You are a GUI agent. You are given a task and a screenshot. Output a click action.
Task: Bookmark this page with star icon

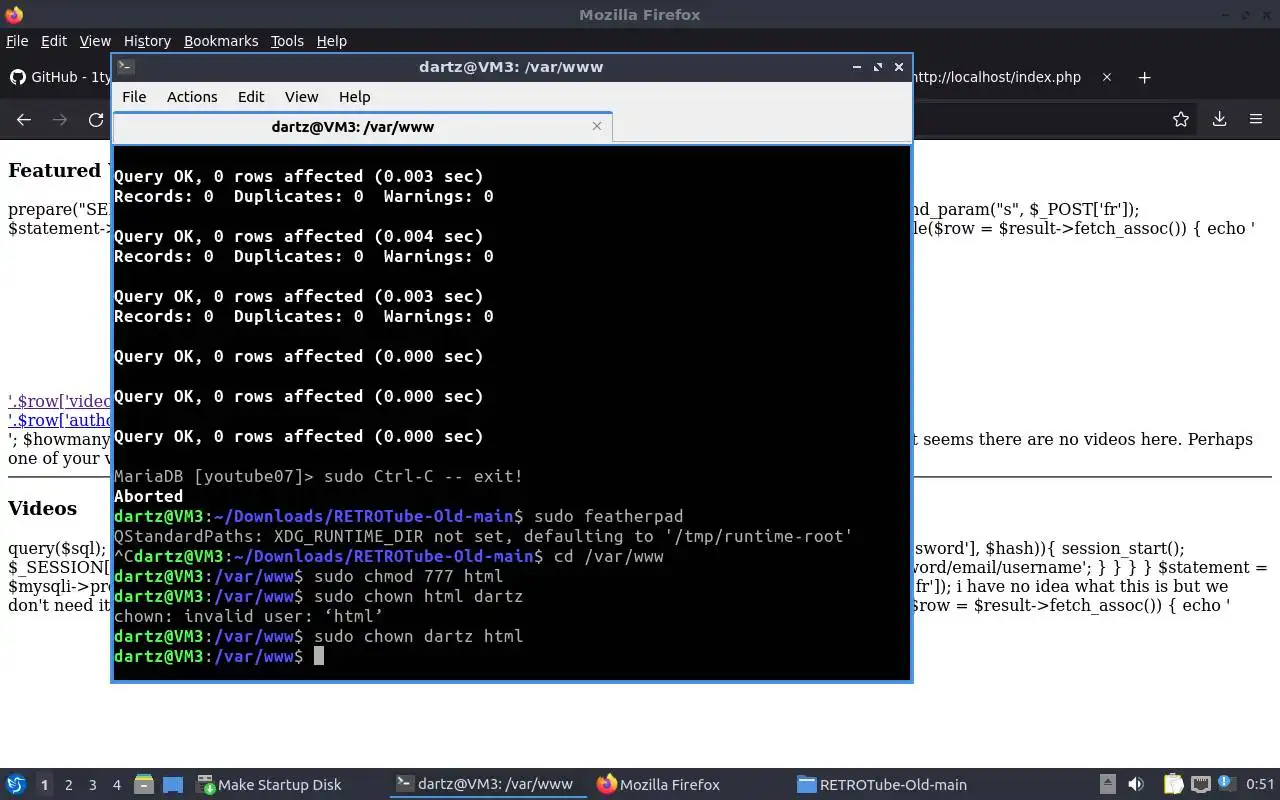point(1181,120)
